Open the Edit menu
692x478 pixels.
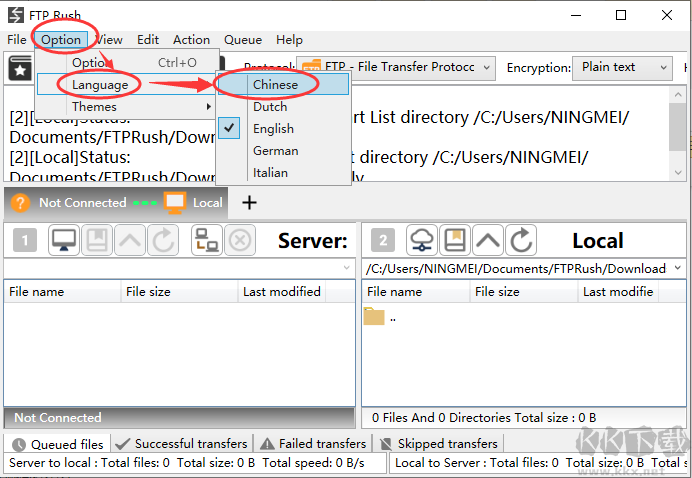click(x=148, y=40)
